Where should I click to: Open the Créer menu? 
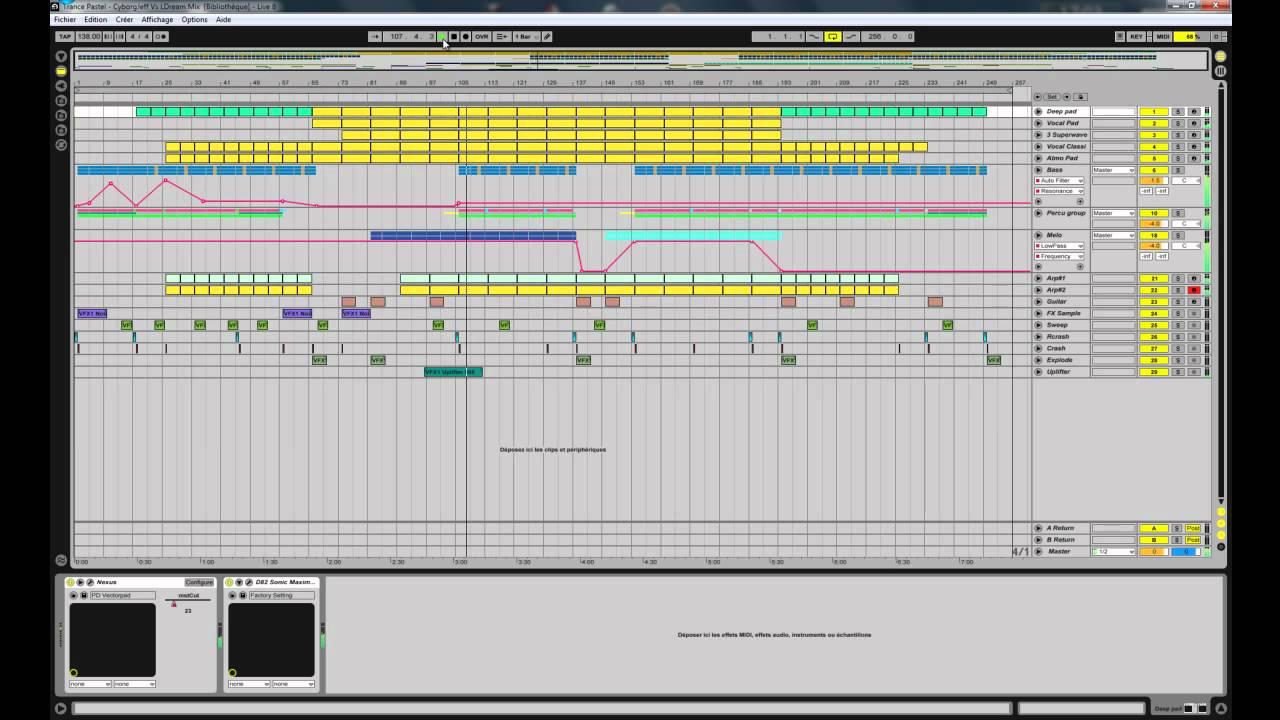tap(124, 20)
